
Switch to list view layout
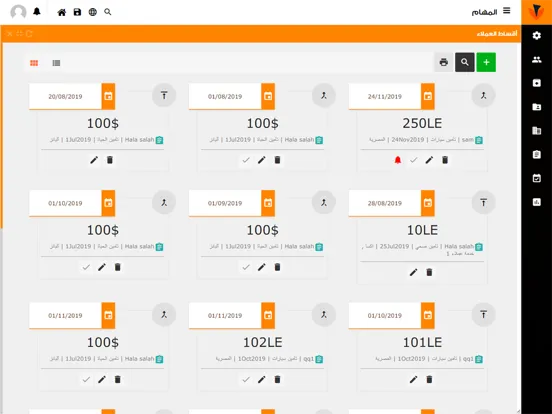pos(56,63)
